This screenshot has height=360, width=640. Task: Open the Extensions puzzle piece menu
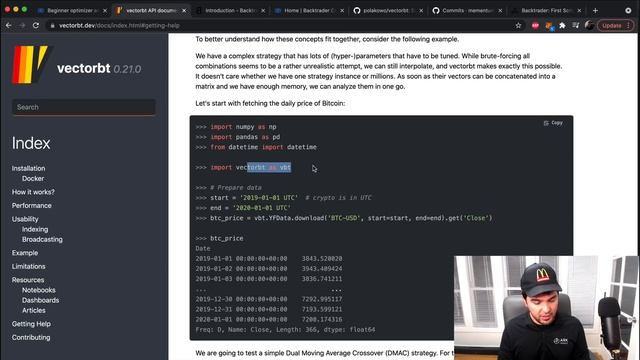[562, 25]
